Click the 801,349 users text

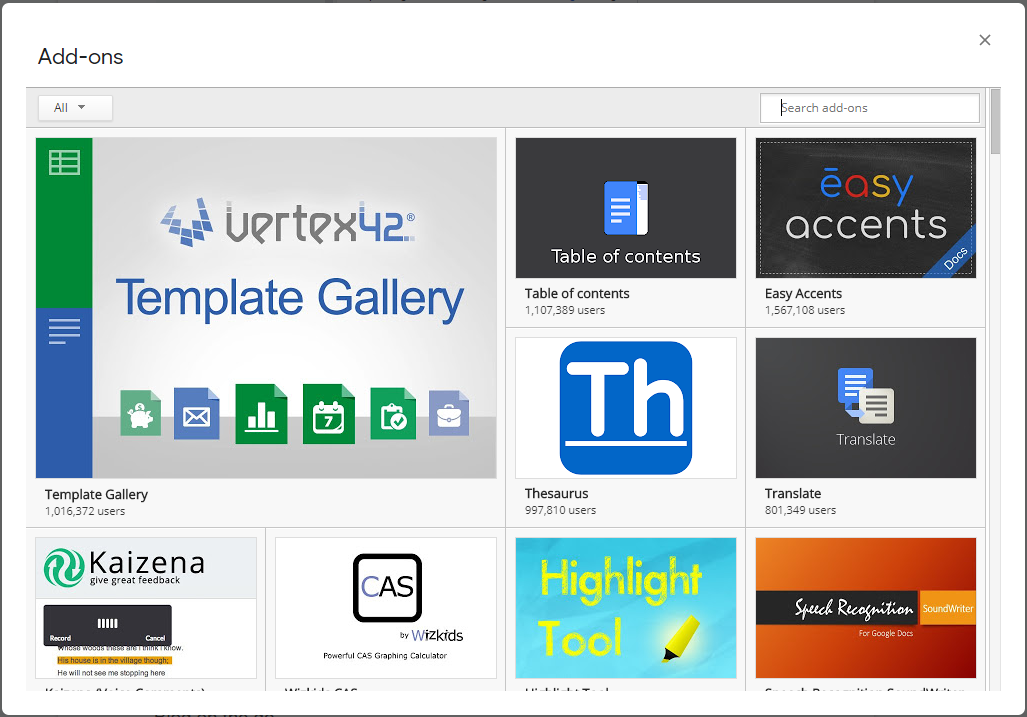[x=800, y=510]
